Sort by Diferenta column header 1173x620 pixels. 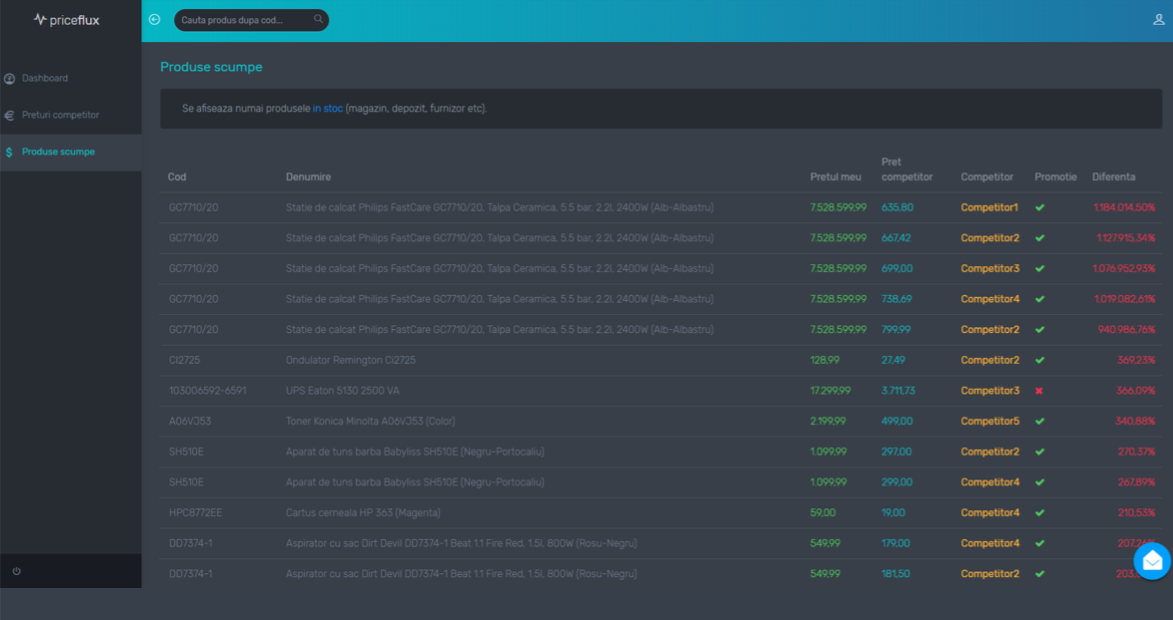(1113, 177)
